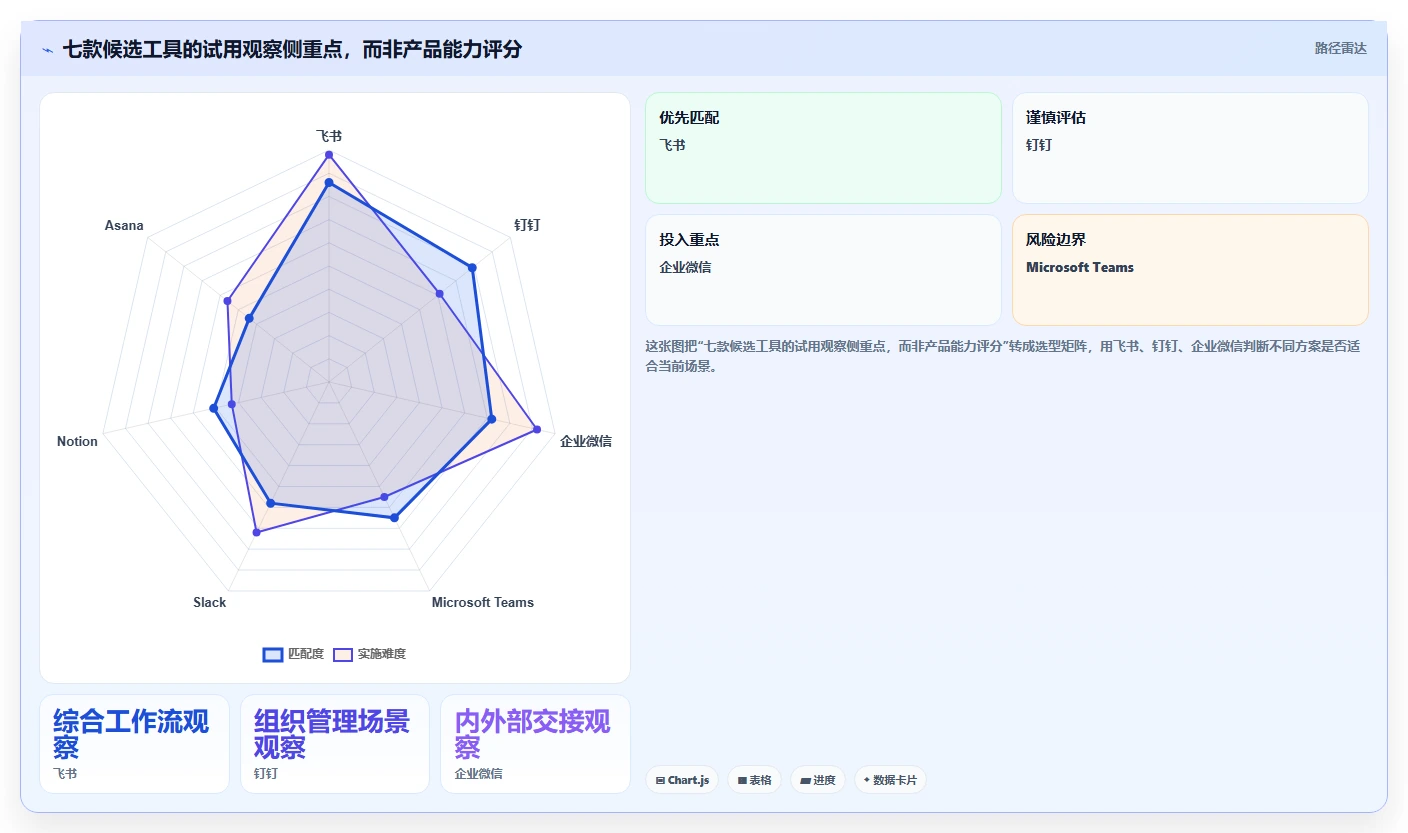
Task: Open the 投入重点 card
Action: [x=823, y=270]
